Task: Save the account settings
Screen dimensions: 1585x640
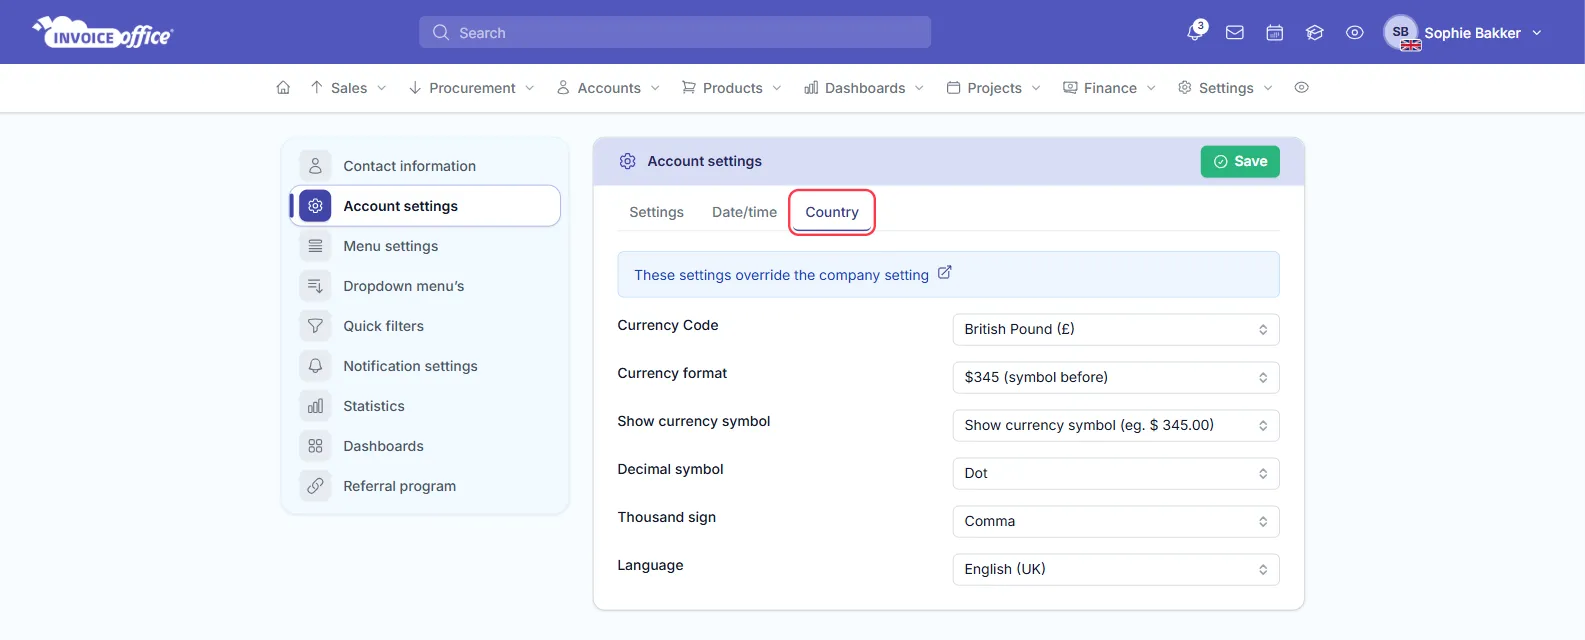Action: 1240,161
